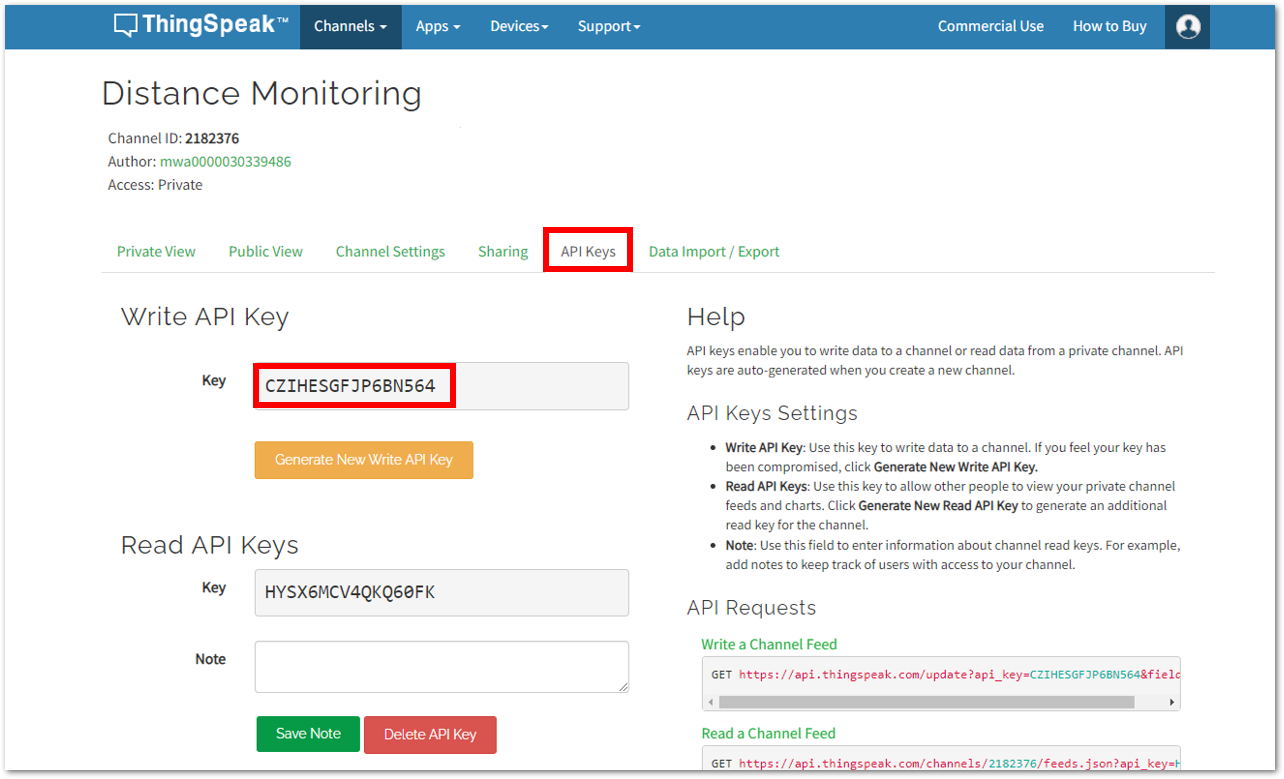The height and width of the screenshot is (779, 1284).
Task: Select the Sharing tab
Action: point(503,251)
